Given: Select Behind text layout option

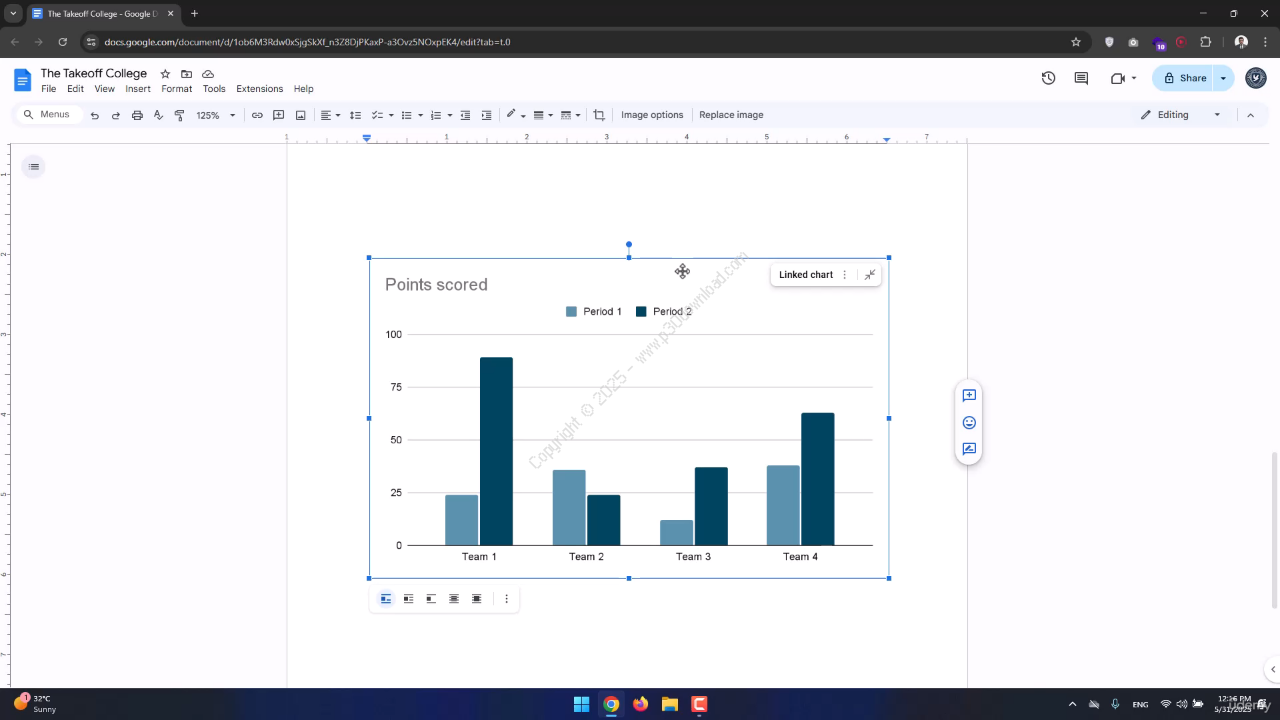Looking at the screenshot, I should pos(454,599).
